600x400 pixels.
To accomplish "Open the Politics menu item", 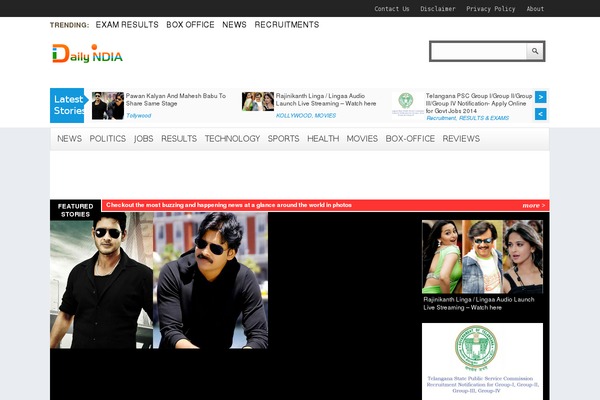I will point(108,139).
